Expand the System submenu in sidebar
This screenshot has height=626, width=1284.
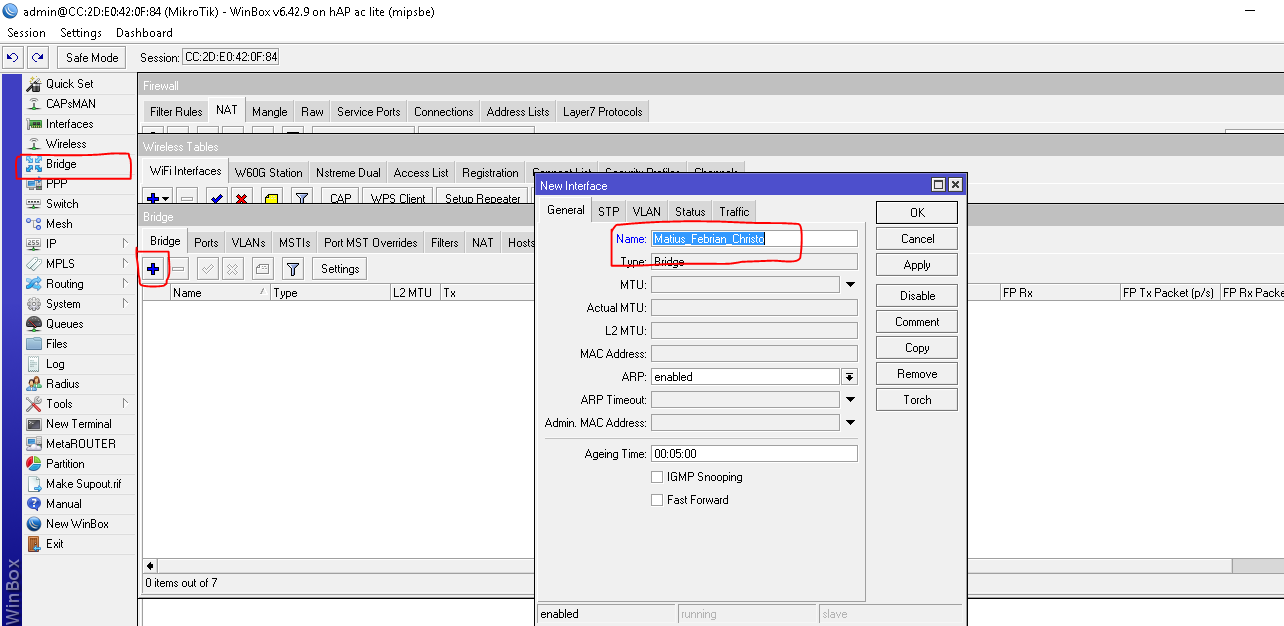click(126, 304)
